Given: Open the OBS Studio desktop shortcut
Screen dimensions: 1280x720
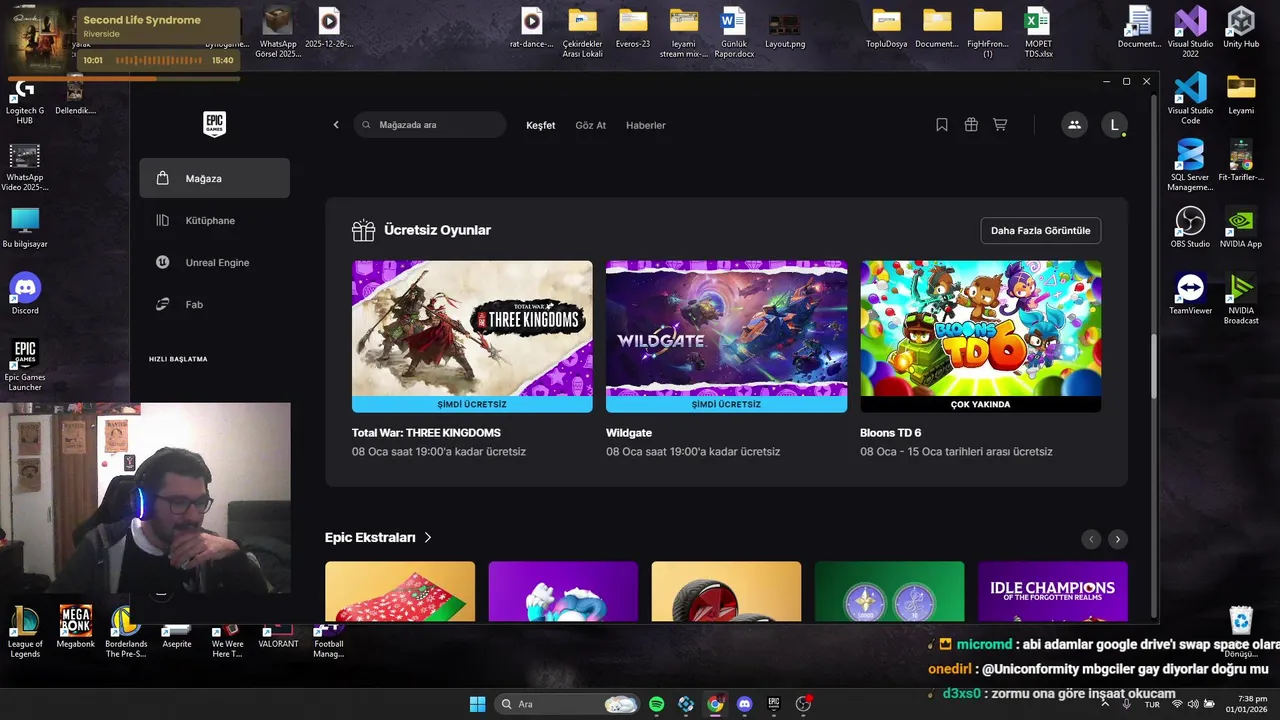Looking at the screenshot, I should (1190, 227).
